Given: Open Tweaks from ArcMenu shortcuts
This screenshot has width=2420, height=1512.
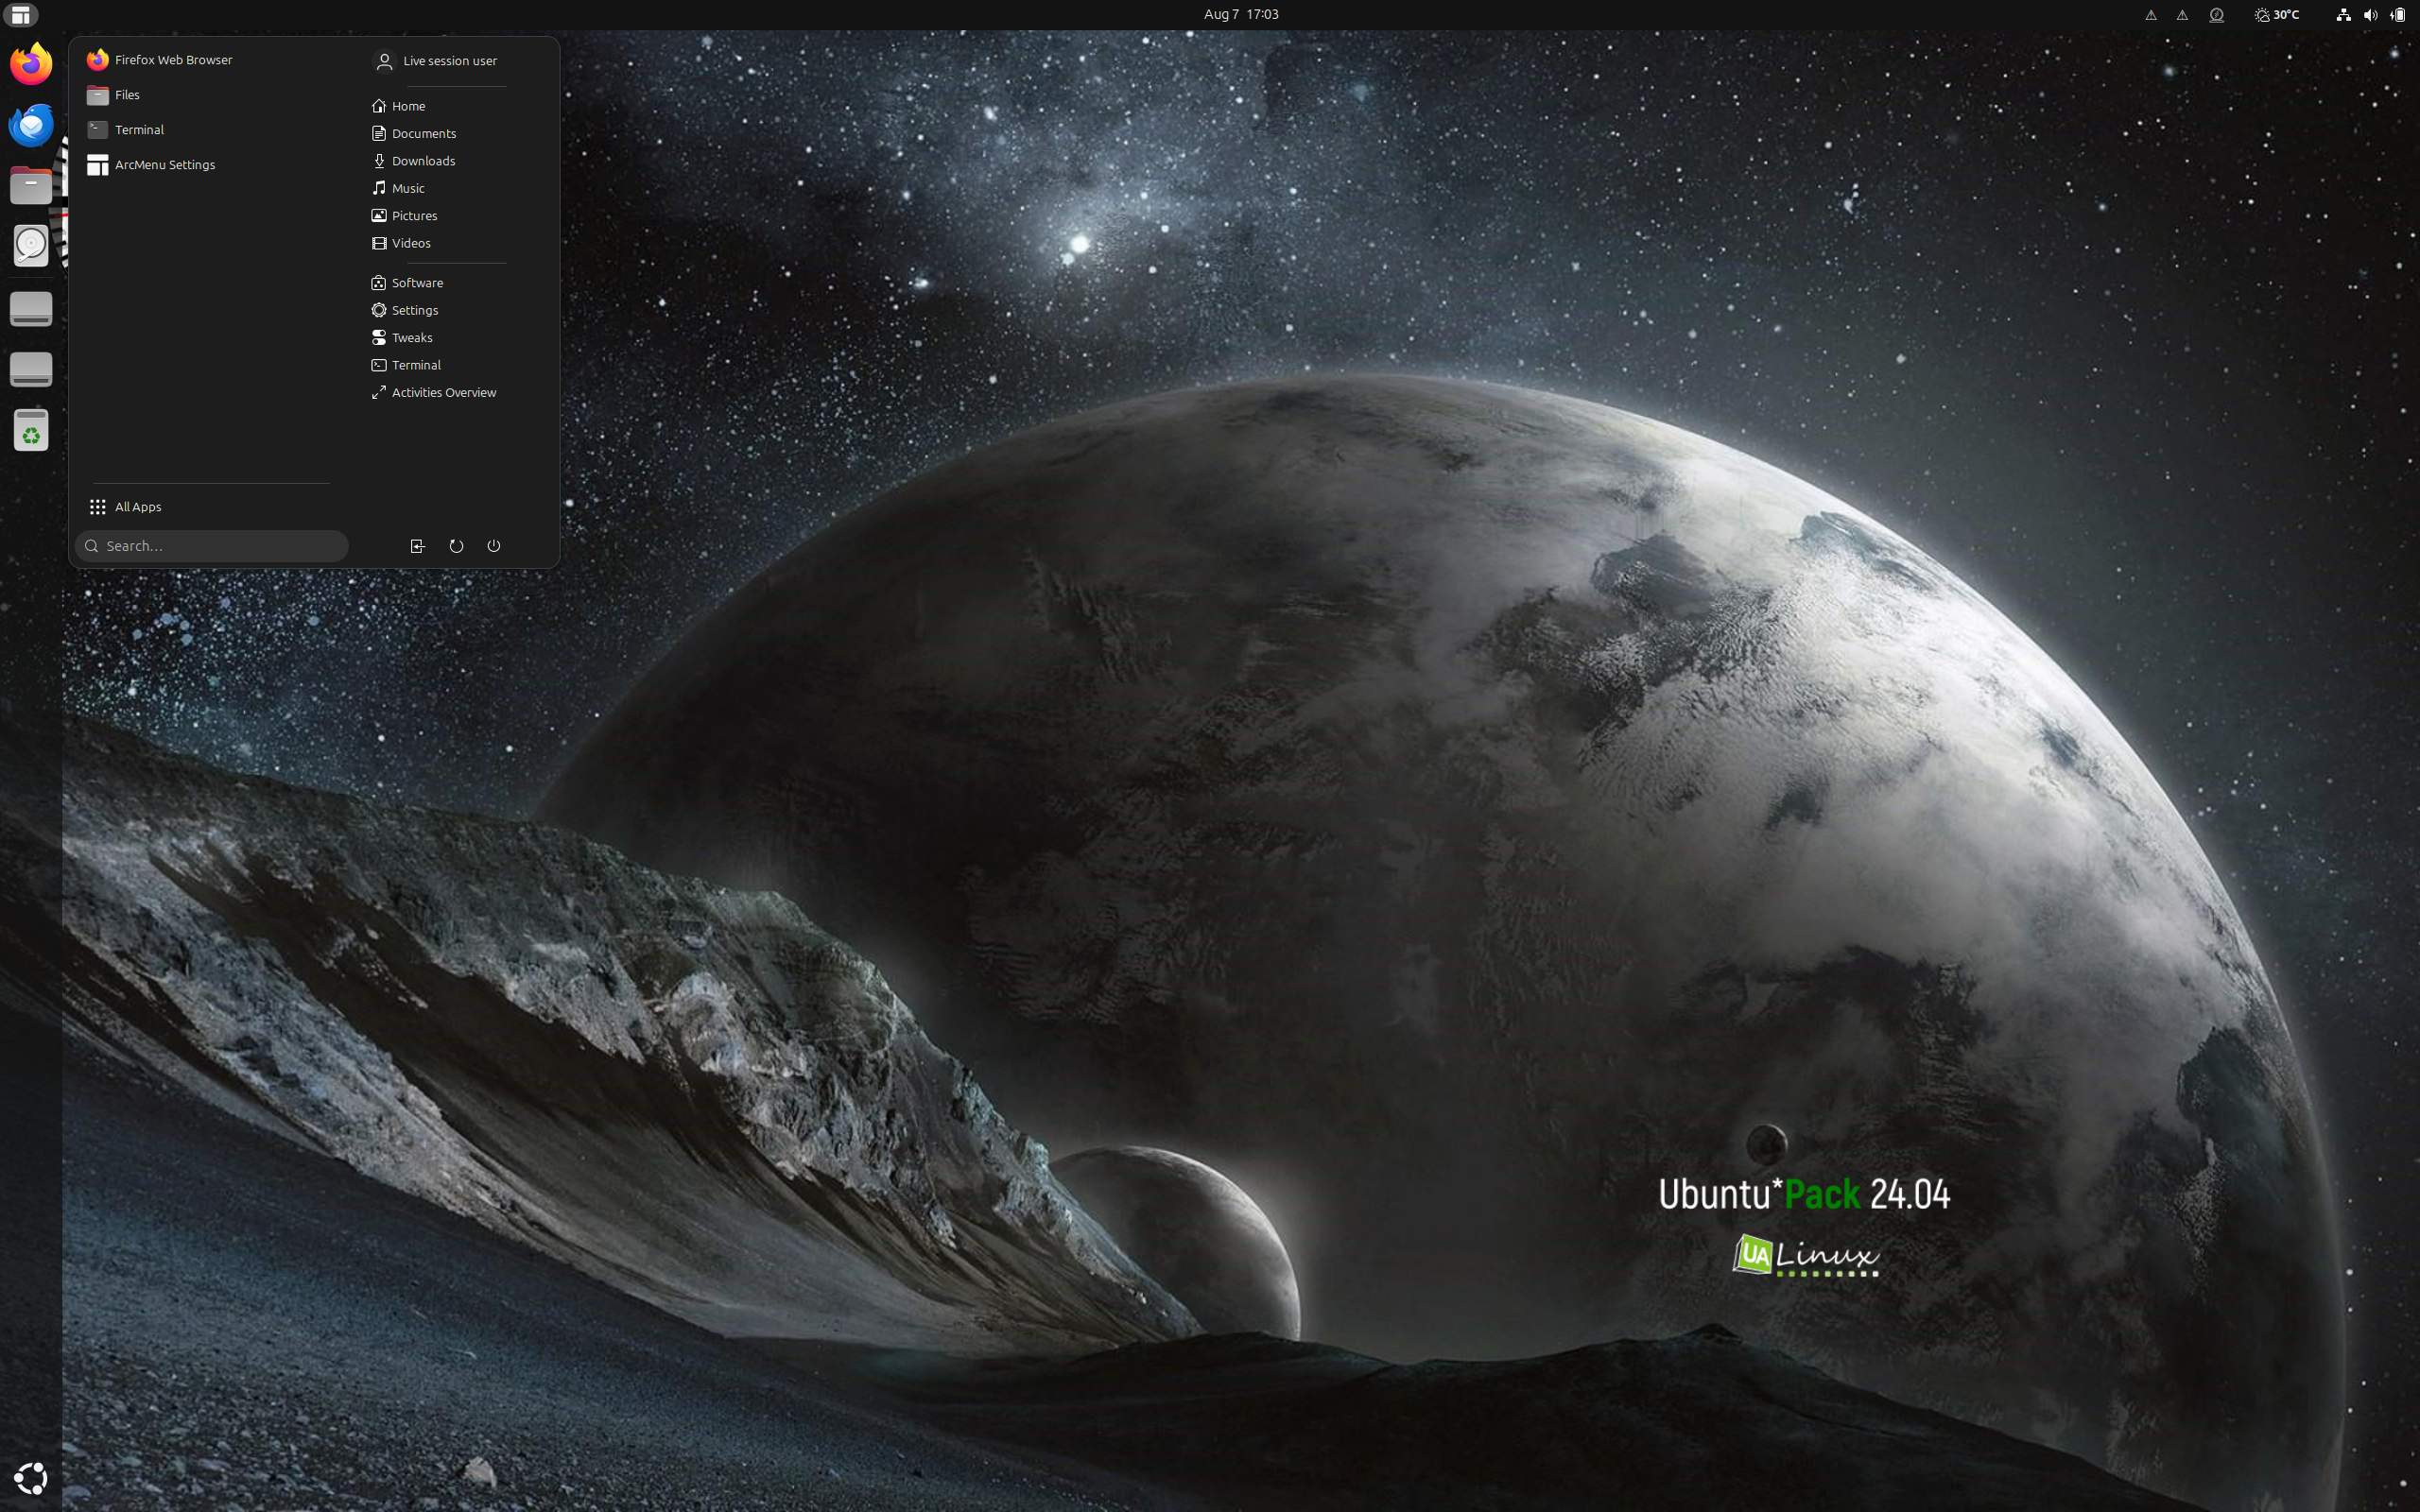Looking at the screenshot, I should 455,338.
